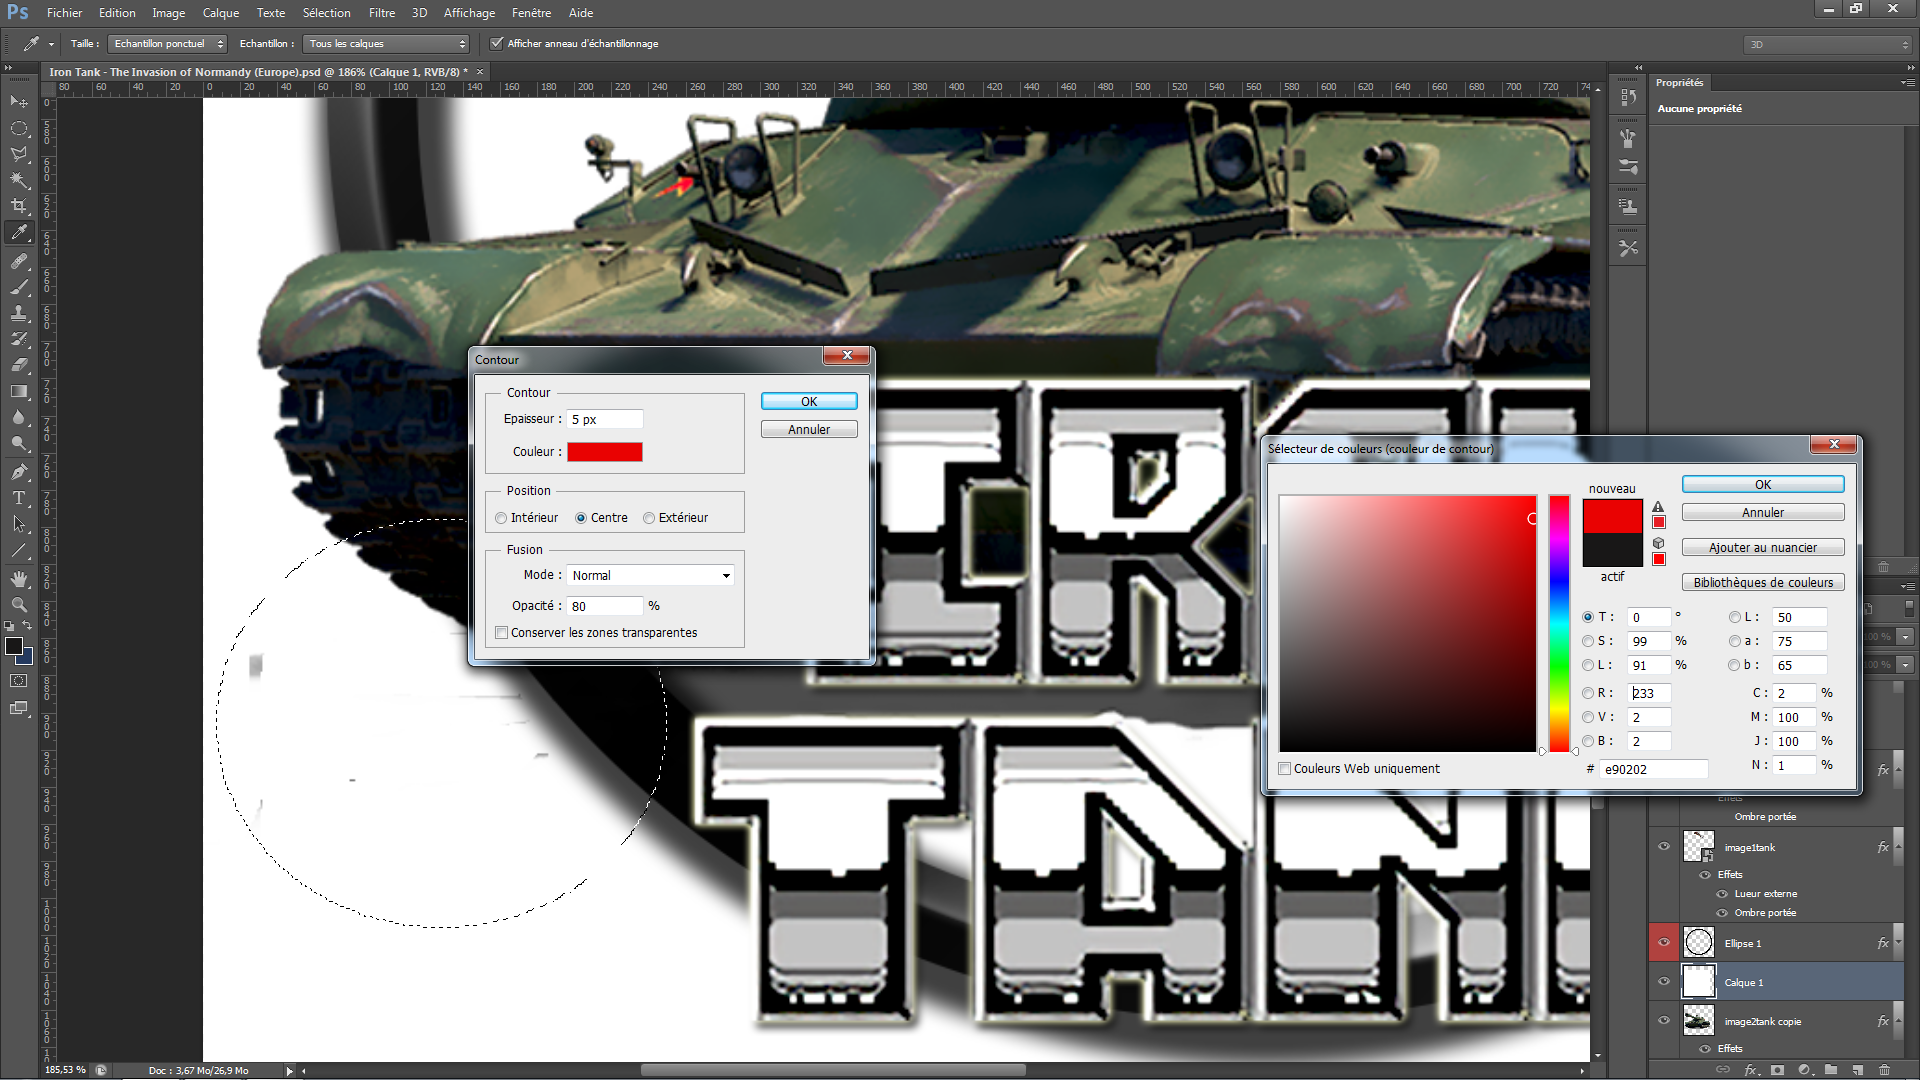The width and height of the screenshot is (1920, 1080).
Task: Open the Calque menu
Action: [x=220, y=13]
